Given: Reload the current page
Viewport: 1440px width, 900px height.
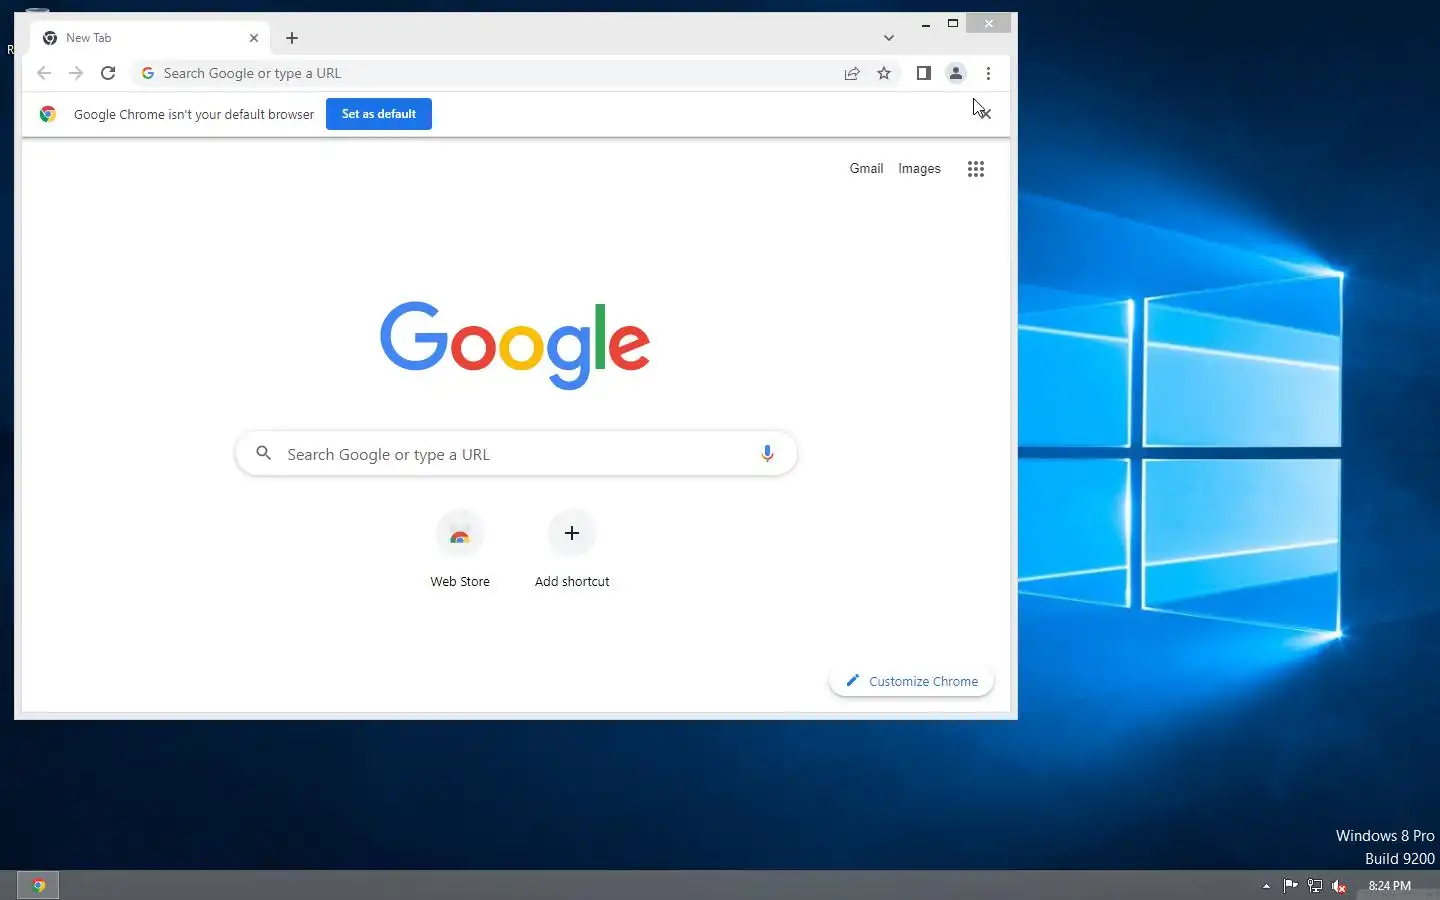Looking at the screenshot, I should (108, 73).
